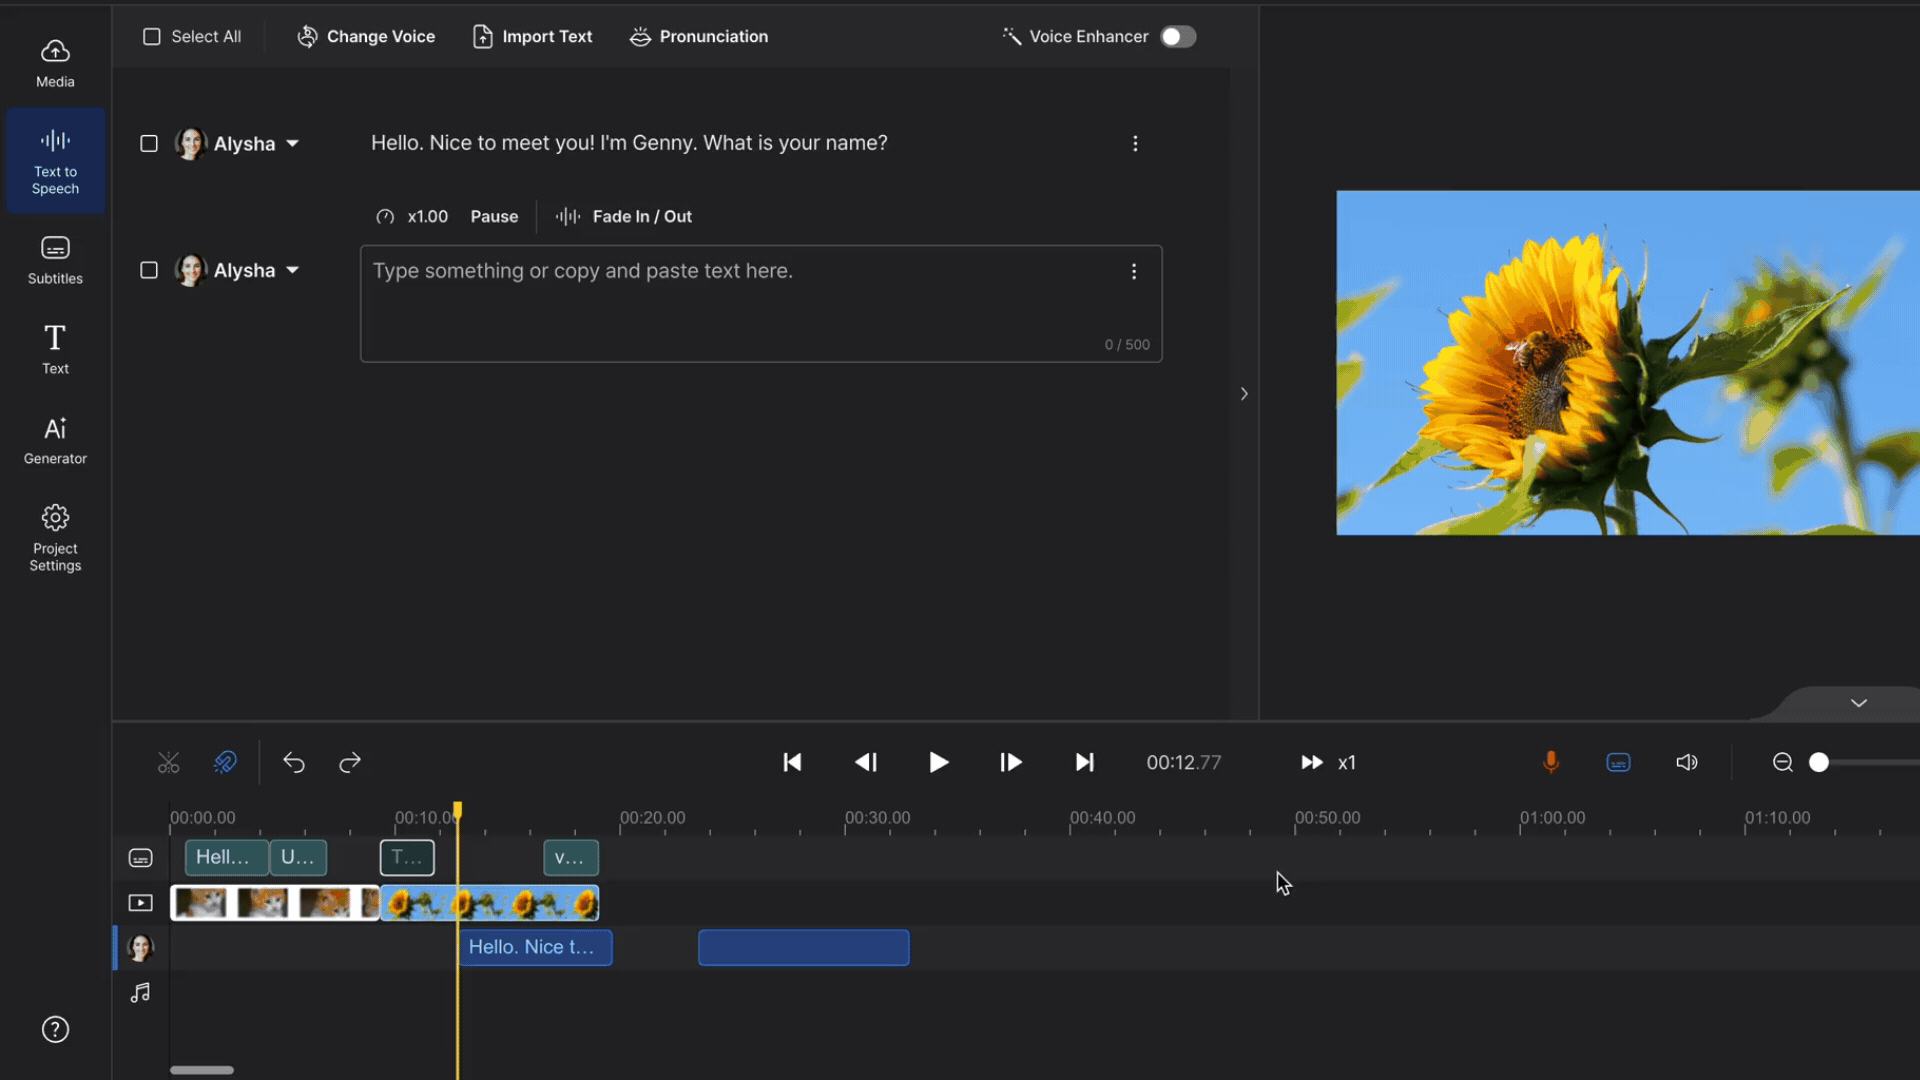Click Alysha avatar in the second block

coord(190,270)
